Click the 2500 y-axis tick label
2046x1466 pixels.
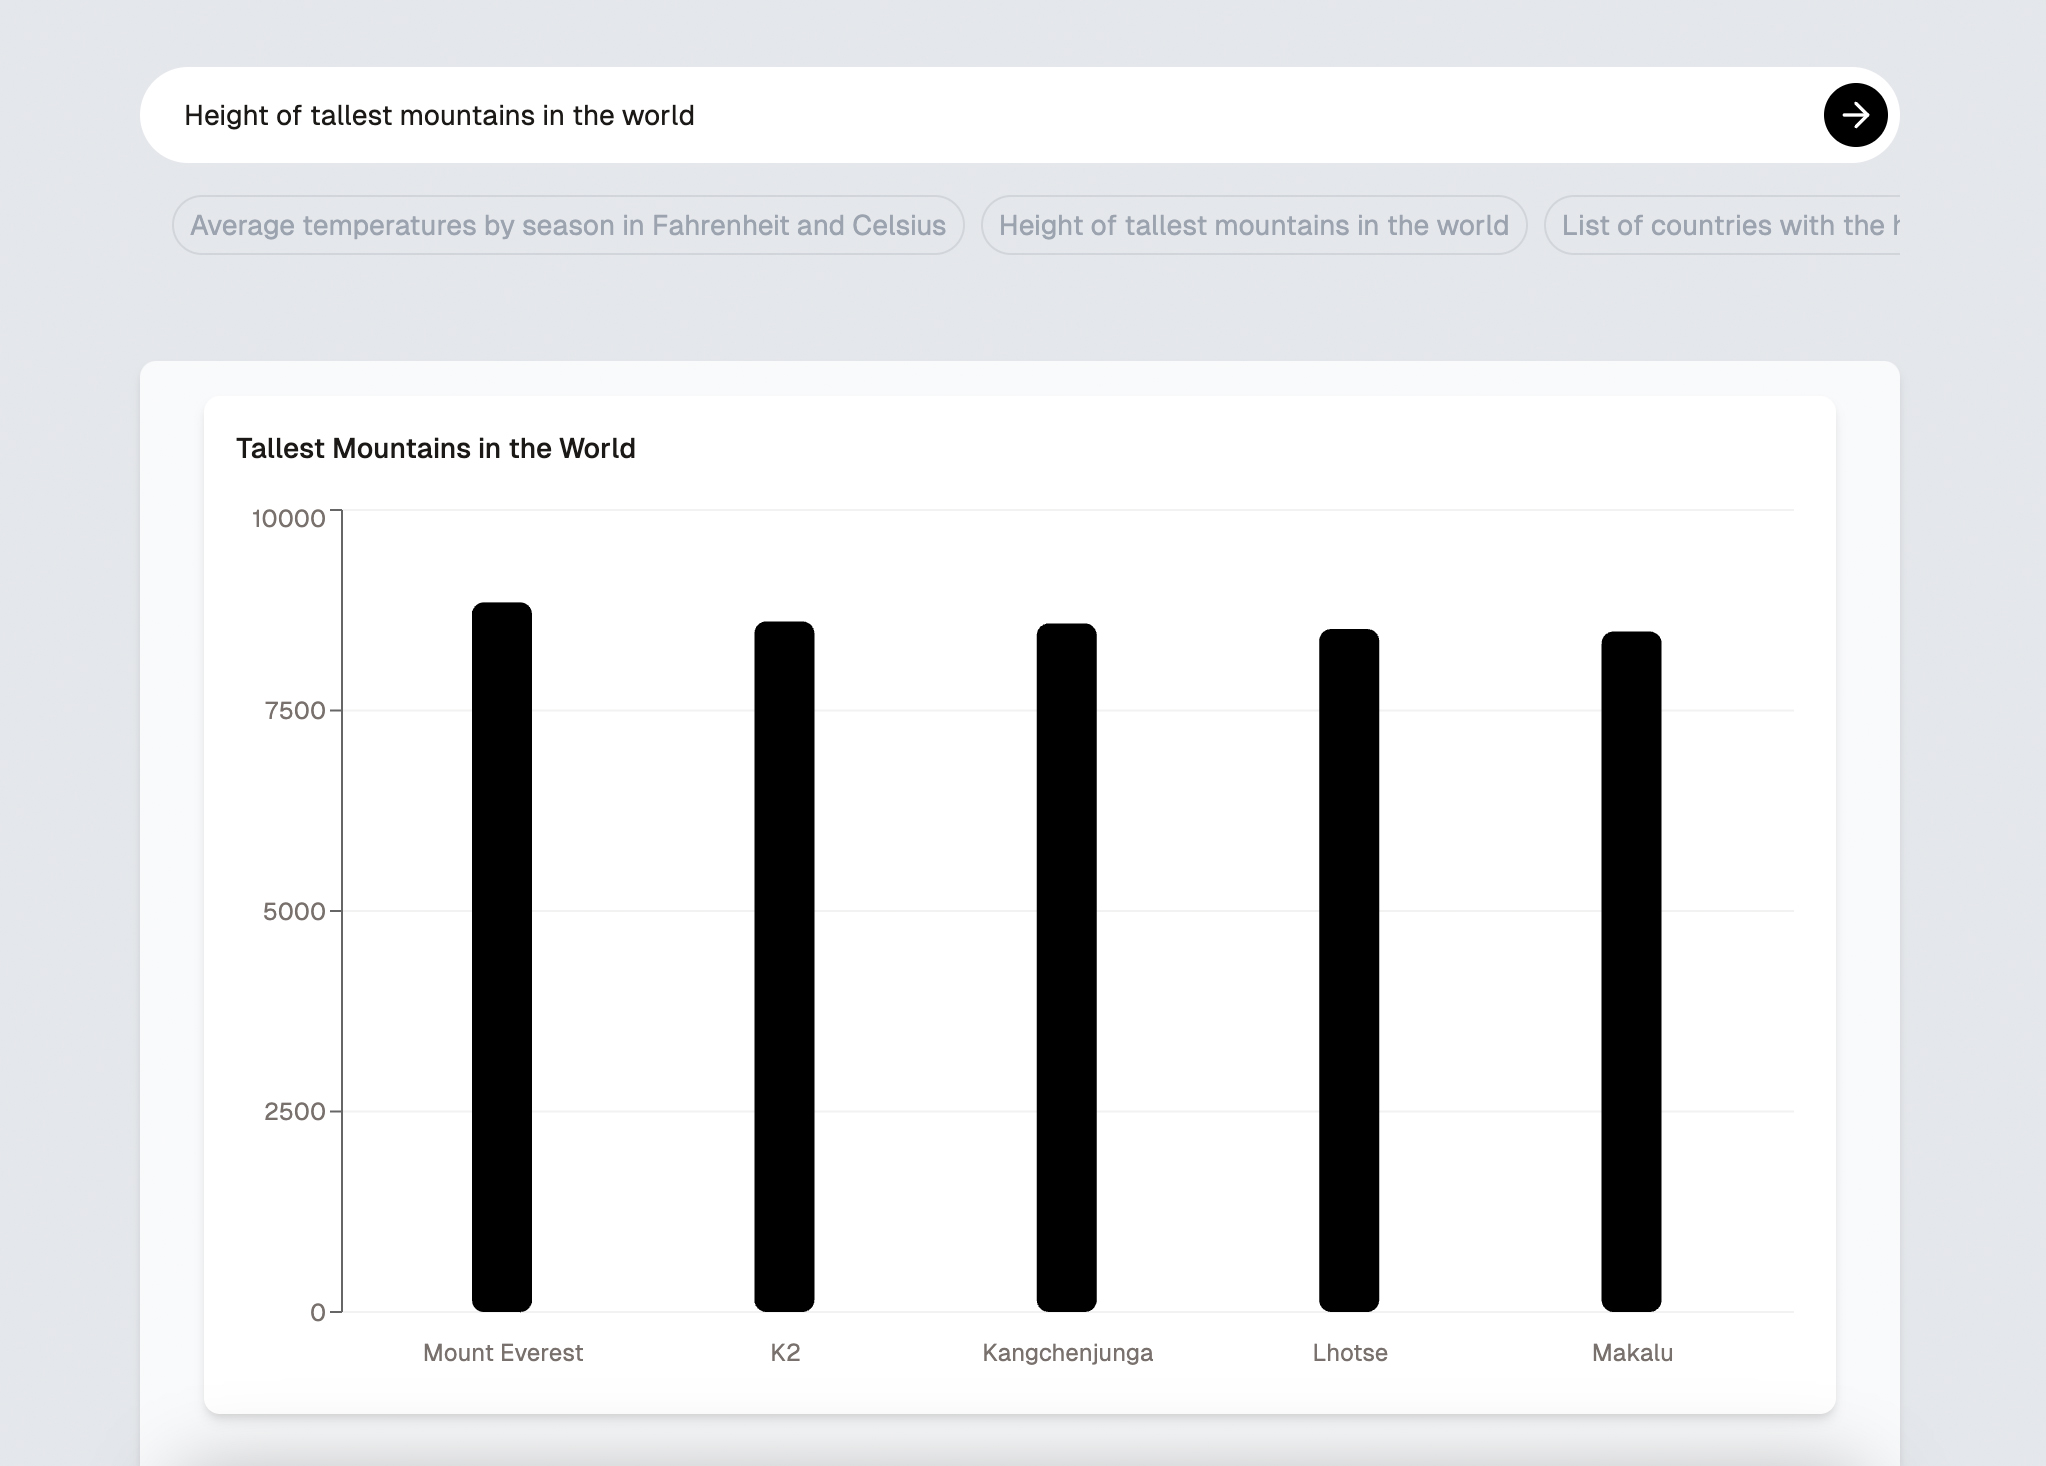294,1111
